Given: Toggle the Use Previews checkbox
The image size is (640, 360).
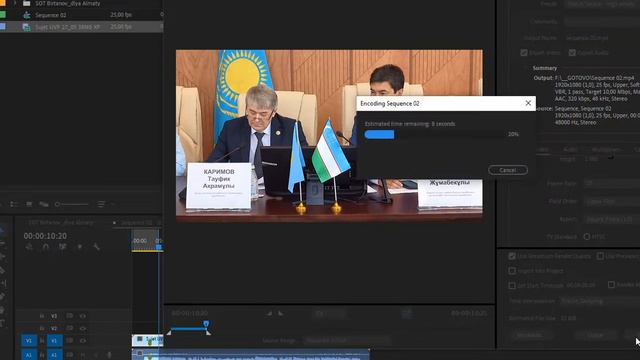Looking at the screenshot, I should pyautogui.click(x=600, y=256).
